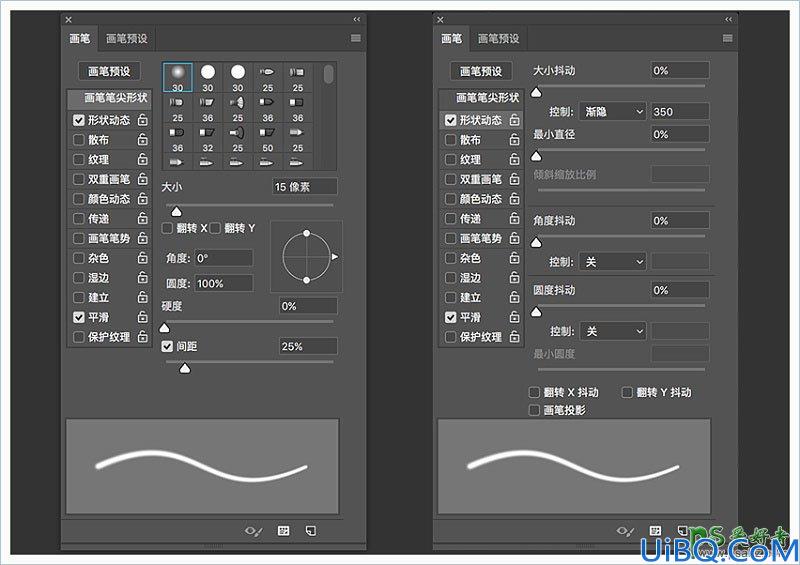
Task: Select the airbrush 50 tip in brush grid
Action: (x=268, y=138)
